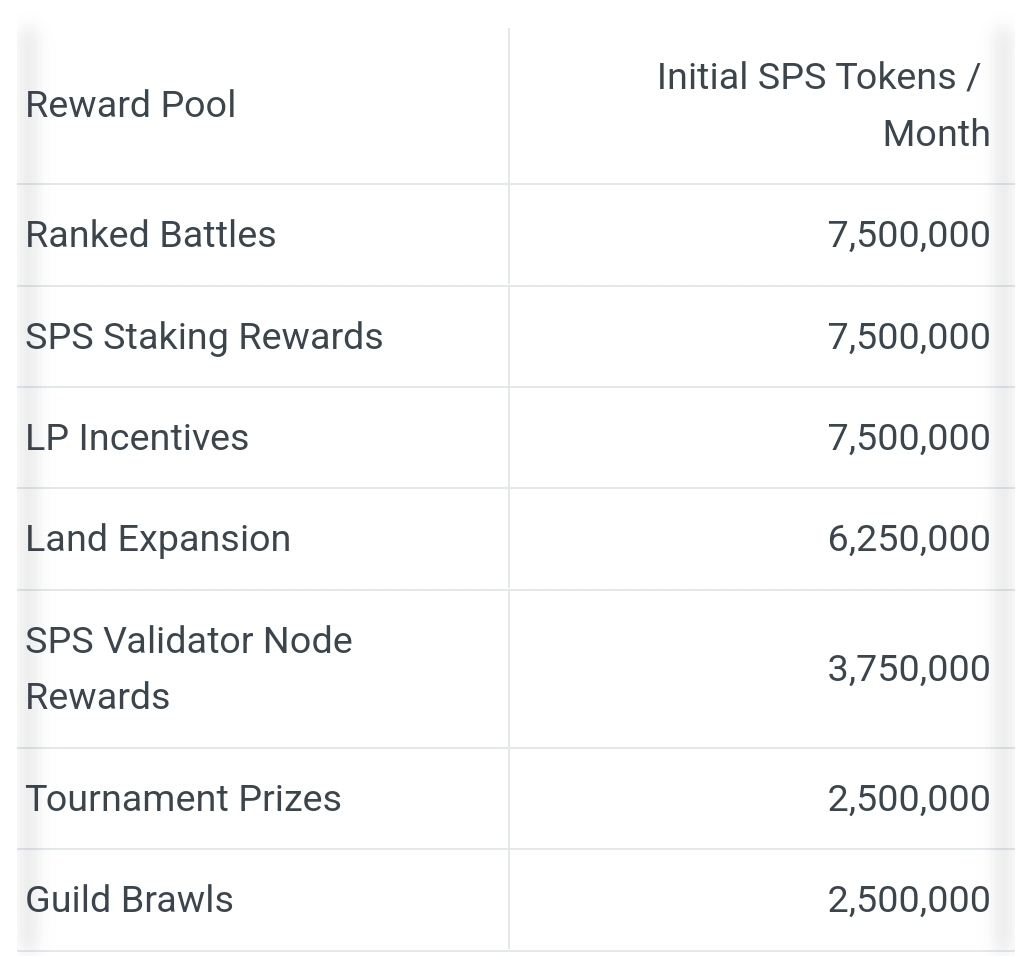Click the Reward Pool column header
The image size is (1032, 956).
tap(130, 105)
